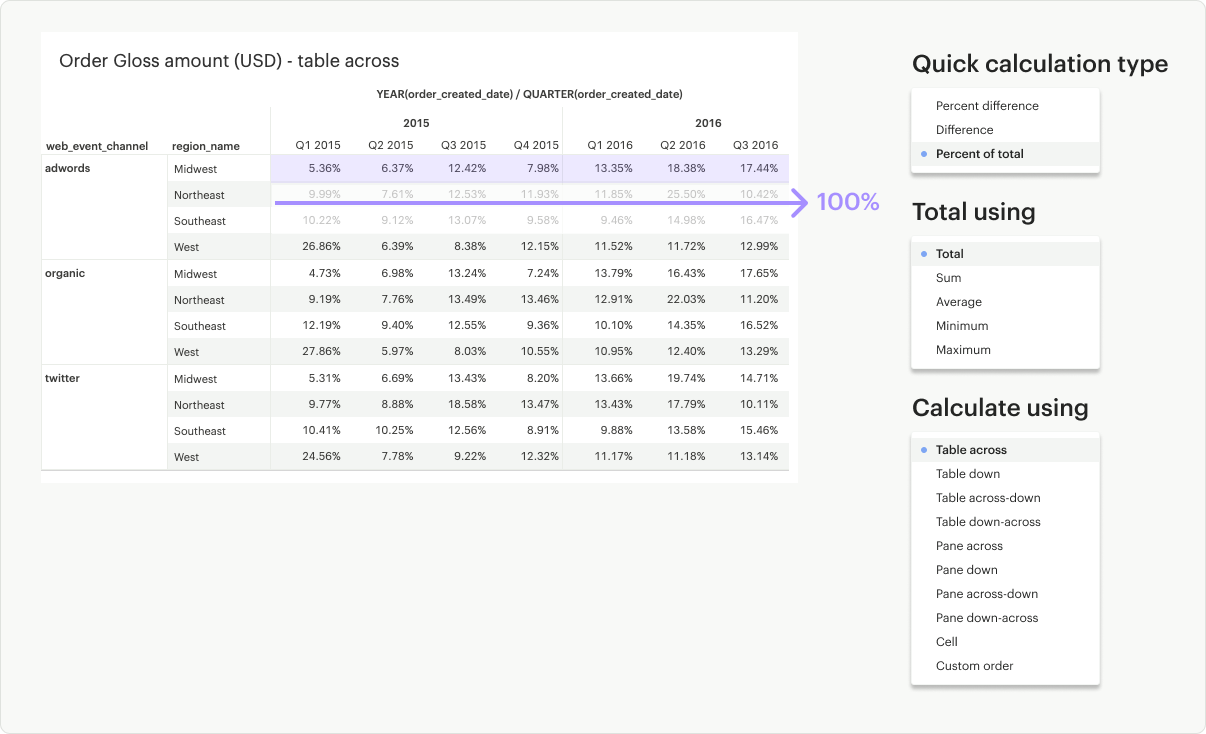Screen dimensions: 1206x734
Task: Pick Sum under Total using
Action: click(948, 278)
